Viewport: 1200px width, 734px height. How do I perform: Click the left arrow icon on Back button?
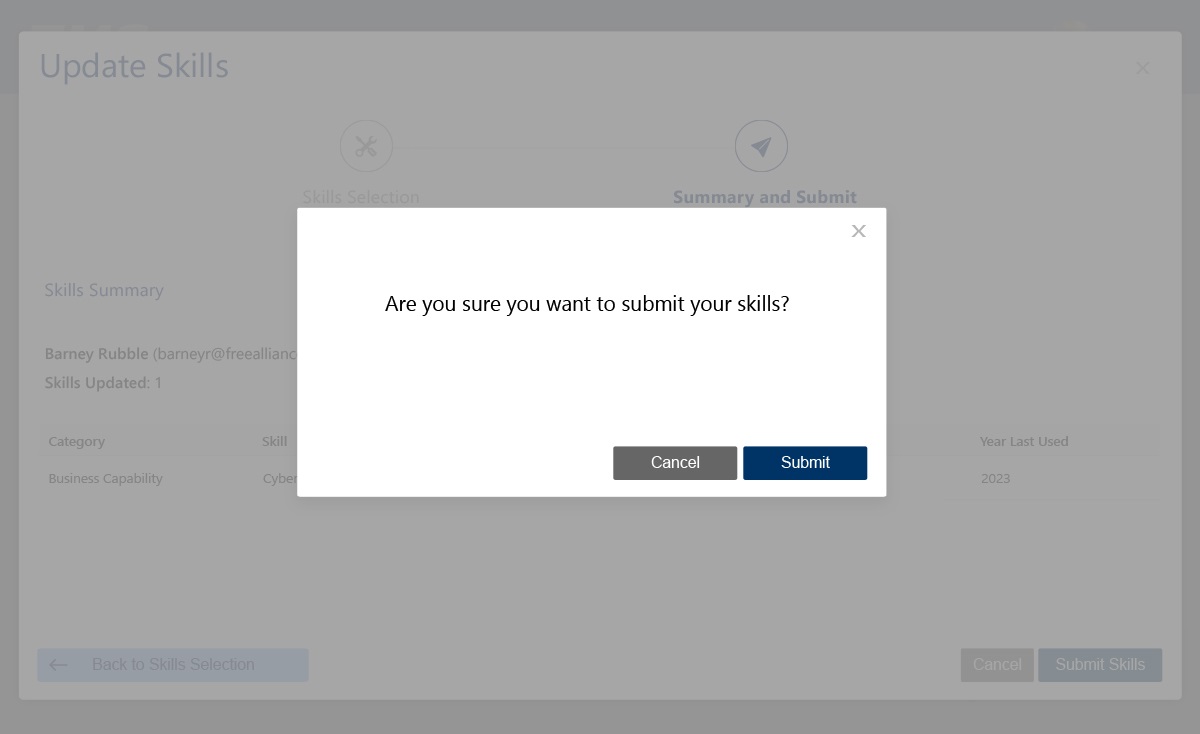point(58,665)
